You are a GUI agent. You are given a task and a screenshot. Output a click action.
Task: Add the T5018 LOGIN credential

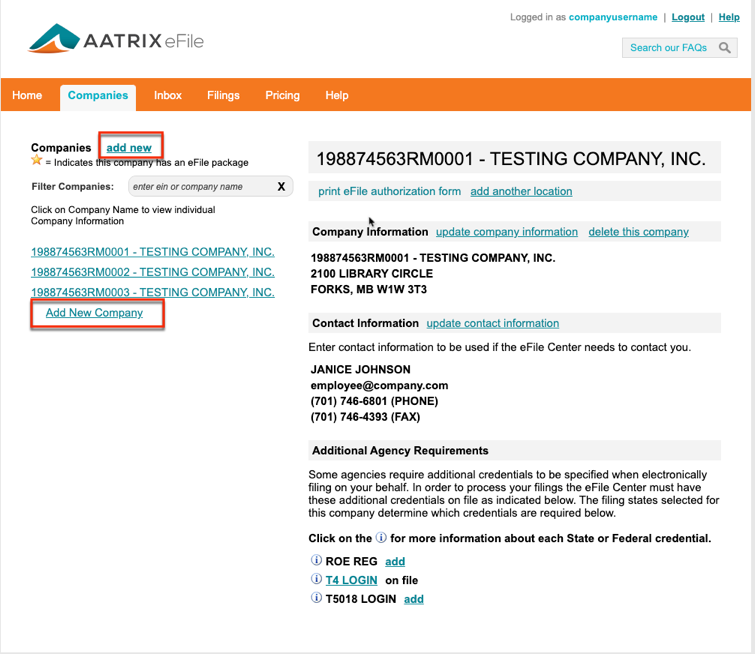coord(413,599)
